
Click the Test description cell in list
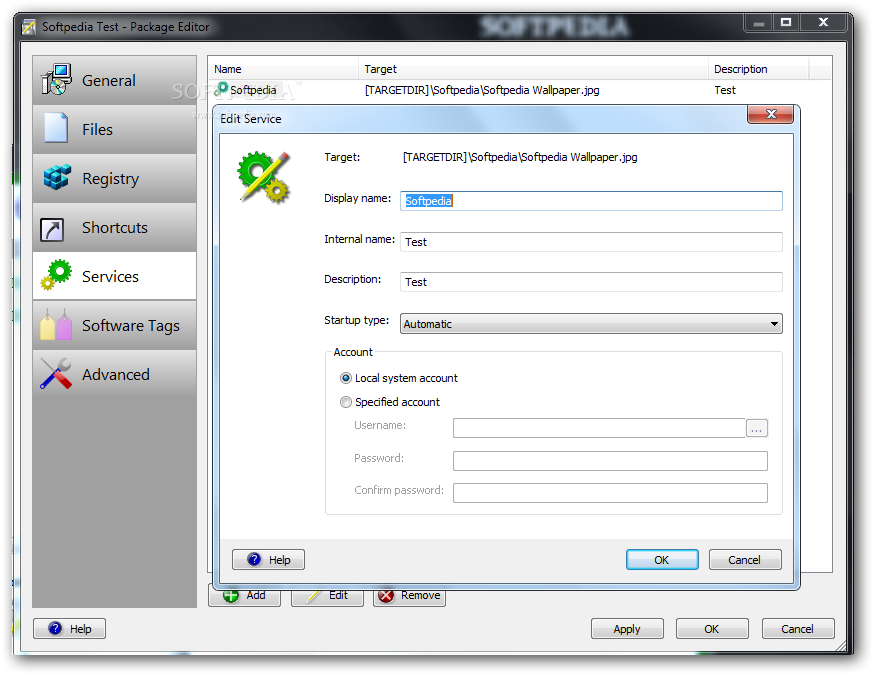click(x=725, y=90)
